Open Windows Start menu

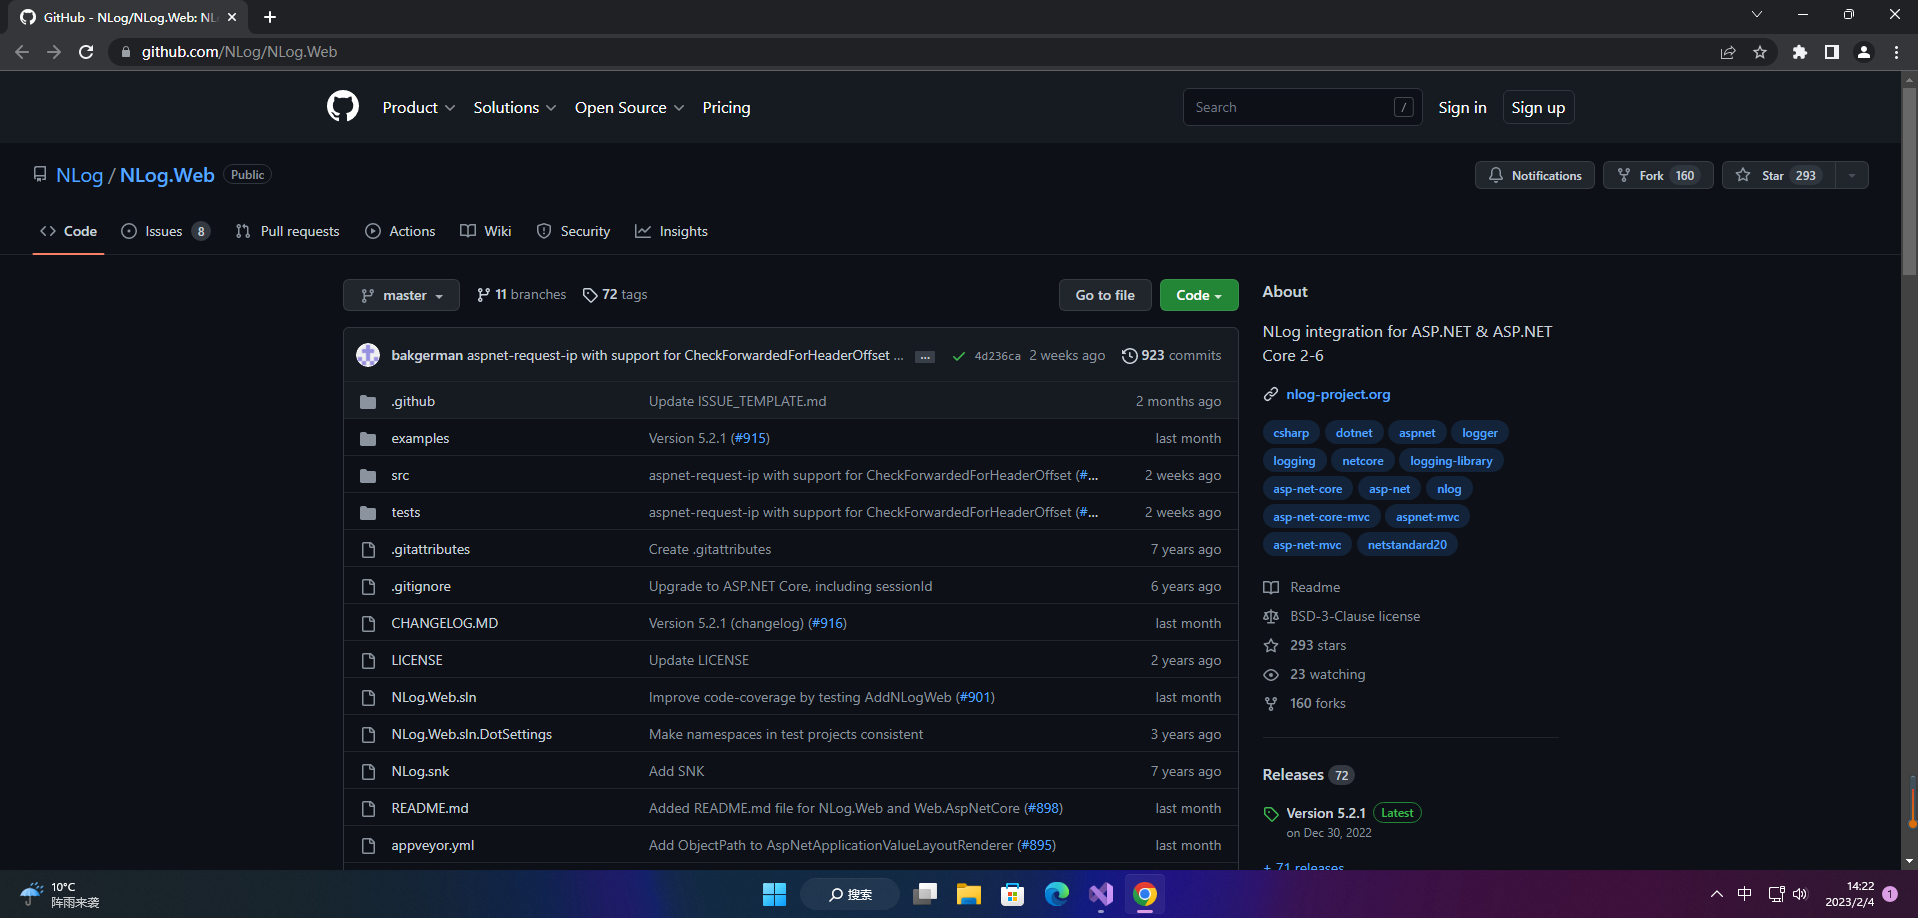coord(774,894)
